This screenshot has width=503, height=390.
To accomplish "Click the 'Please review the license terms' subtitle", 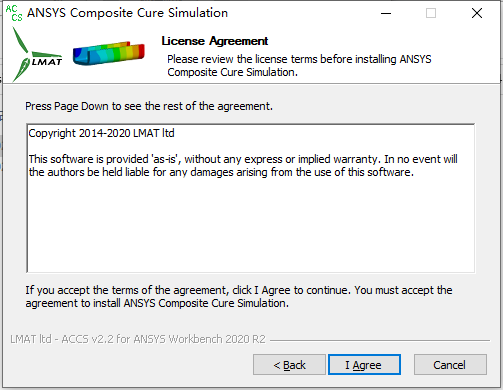I will point(299,66).
